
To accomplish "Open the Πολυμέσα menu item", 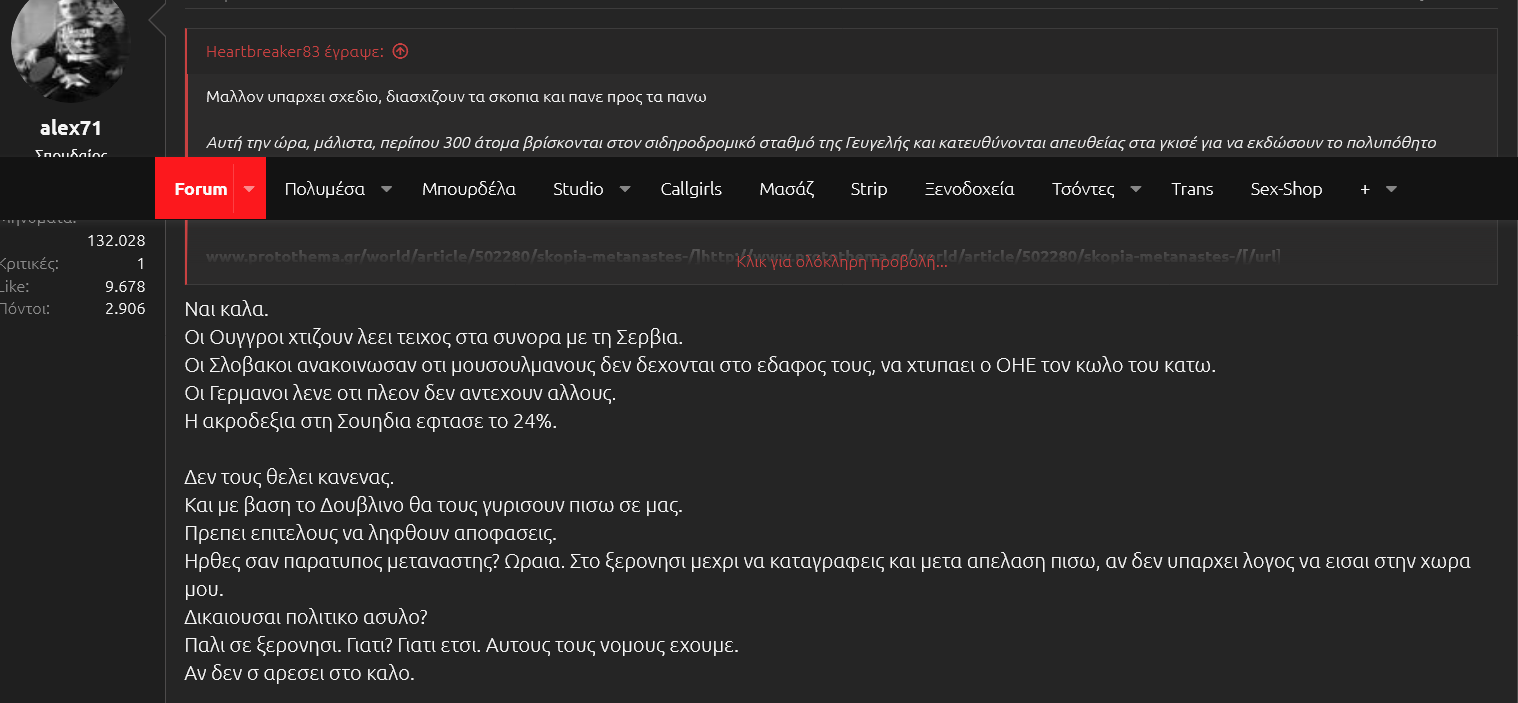I will pos(324,189).
